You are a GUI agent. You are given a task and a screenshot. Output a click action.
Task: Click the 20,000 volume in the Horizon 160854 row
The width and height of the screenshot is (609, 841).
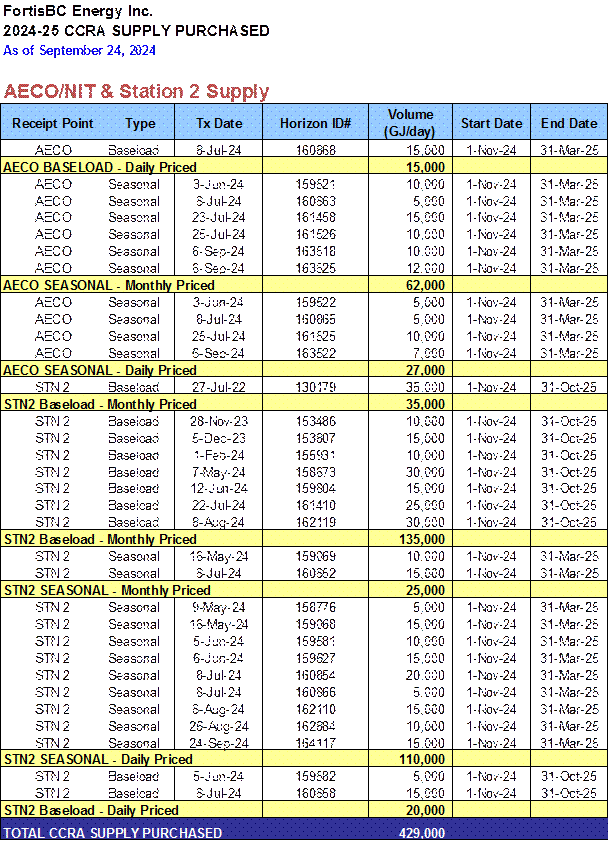(425, 675)
